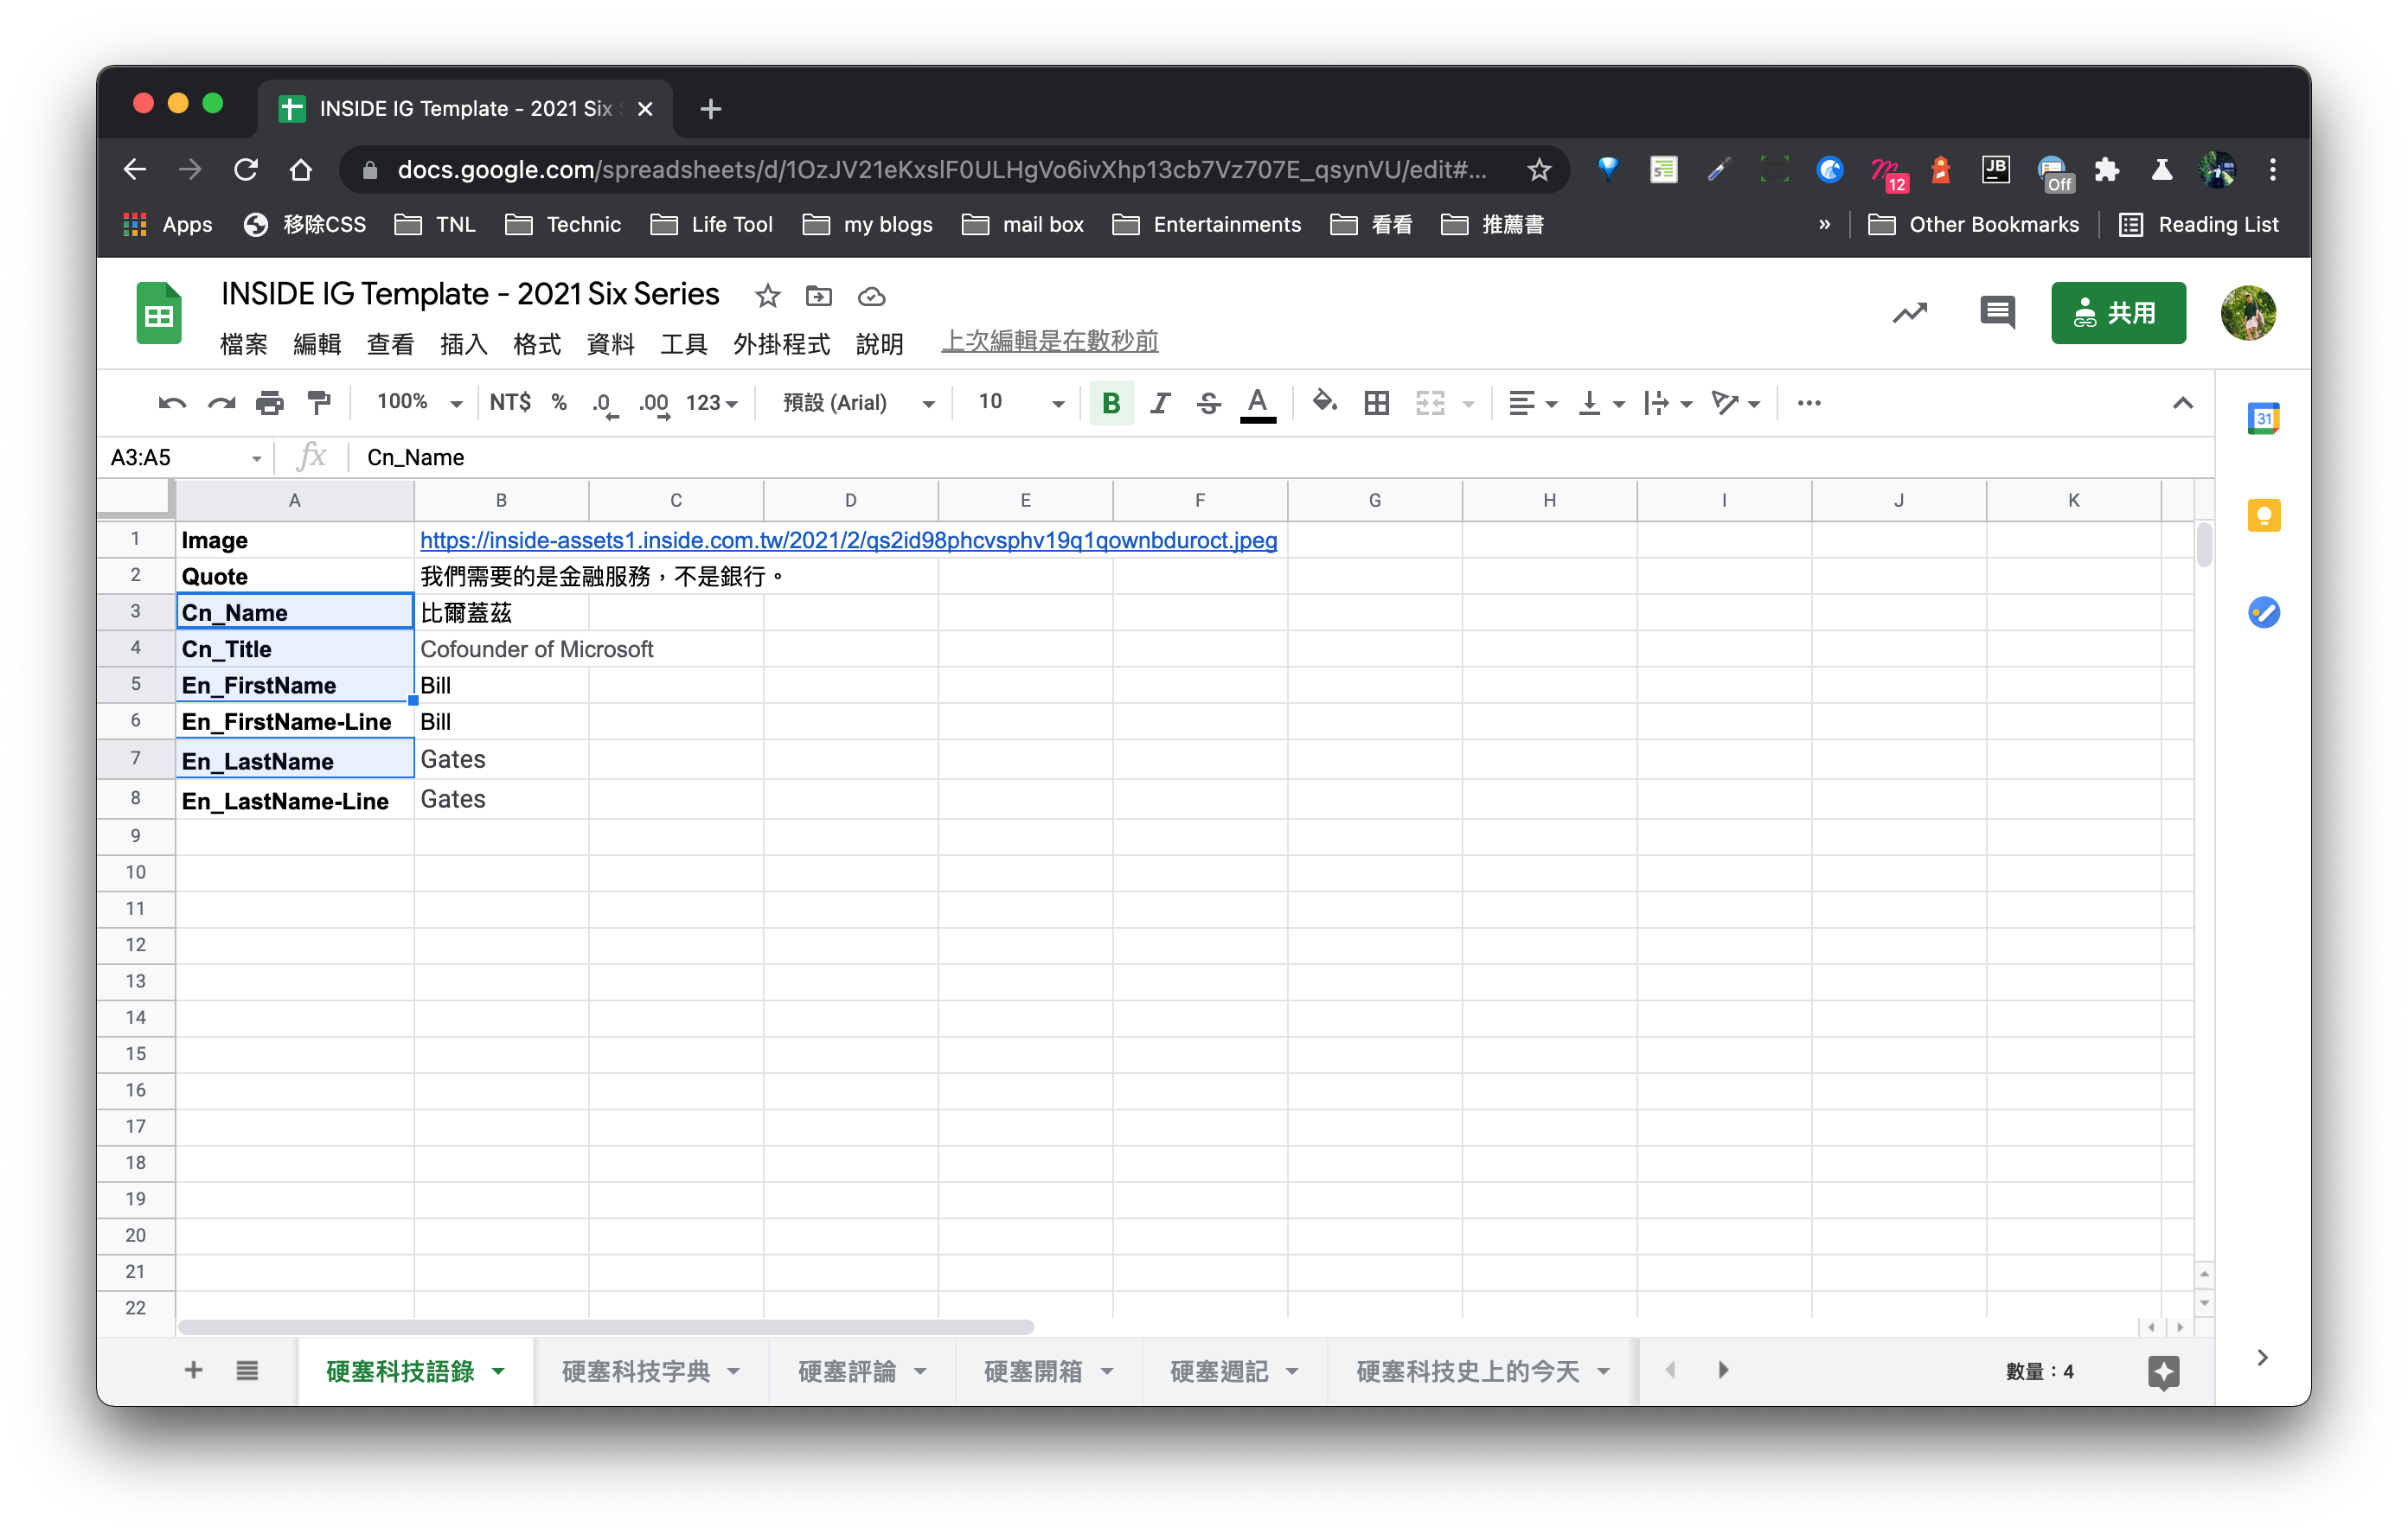This screenshot has width=2408, height=1534.
Task: Open merge cells dropdown arrow
Action: click(x=1468, y=404)
